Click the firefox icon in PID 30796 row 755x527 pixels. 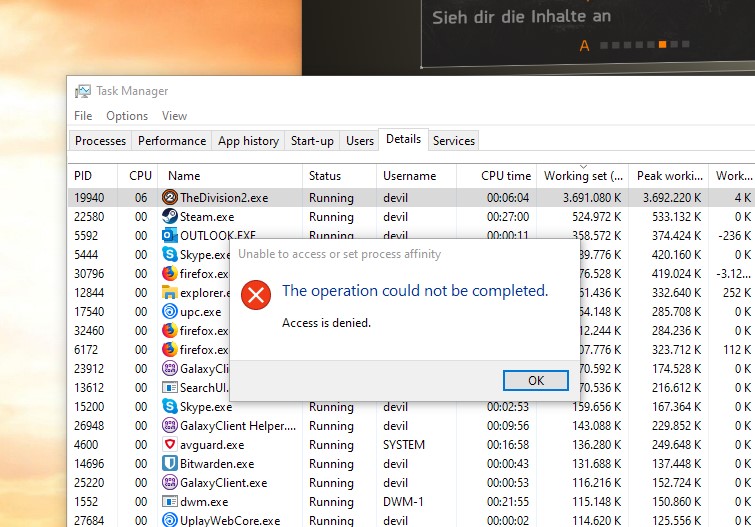pyautogui.click(x=169, y=274)
